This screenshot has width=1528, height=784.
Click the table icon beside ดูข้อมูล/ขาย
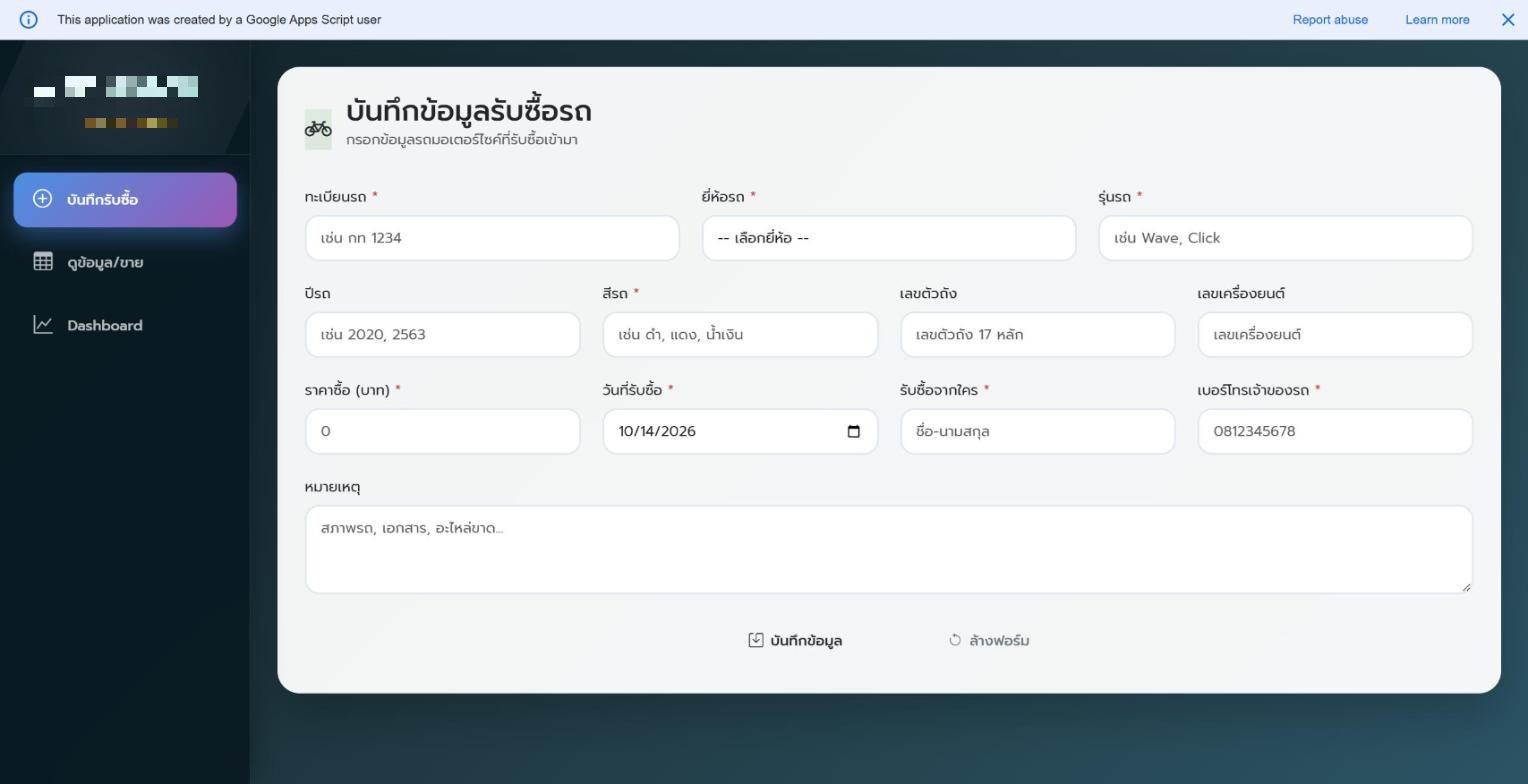click(x=43, y=262)
